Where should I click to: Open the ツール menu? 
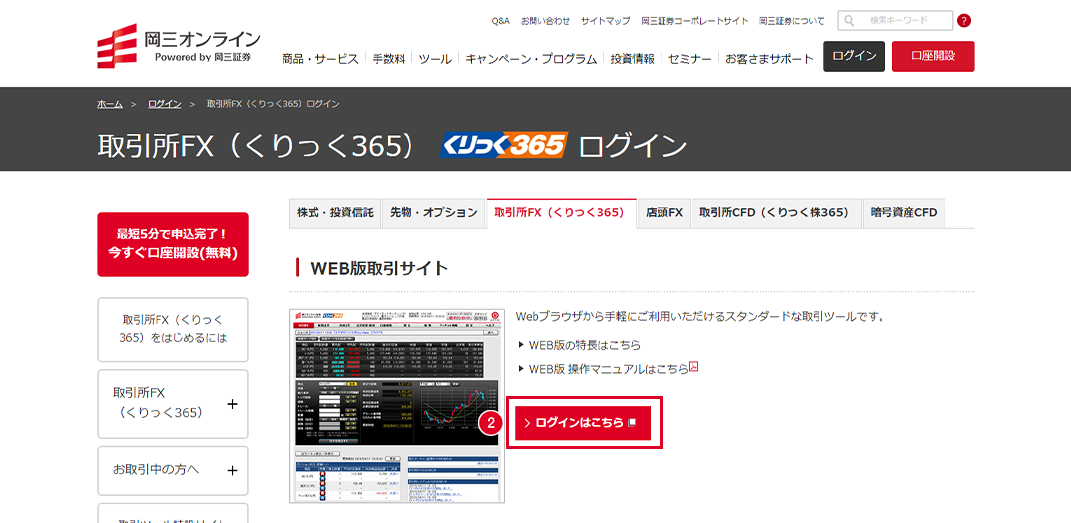(435, 59)
